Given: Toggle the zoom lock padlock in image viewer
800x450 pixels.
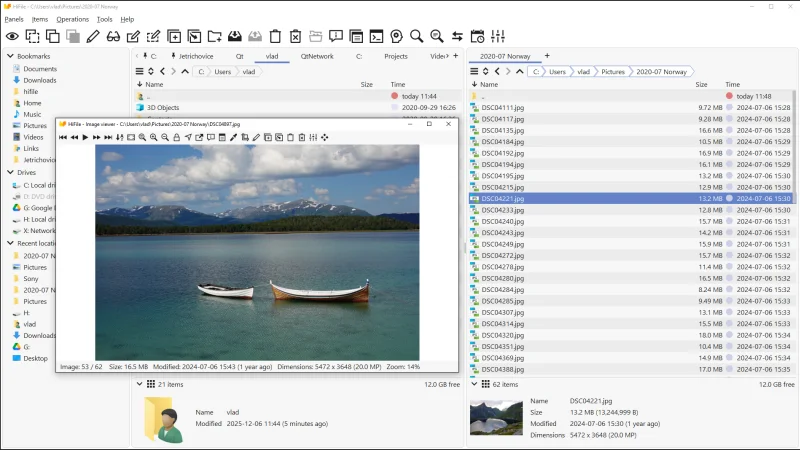Looking at the screenshot, I should coord(177,137).
